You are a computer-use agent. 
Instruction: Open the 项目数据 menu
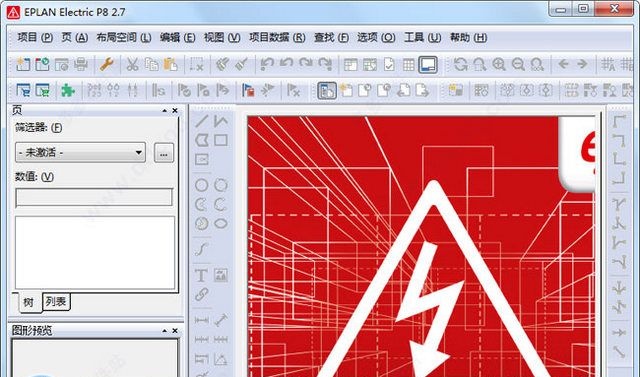click(x=277, y=38)
